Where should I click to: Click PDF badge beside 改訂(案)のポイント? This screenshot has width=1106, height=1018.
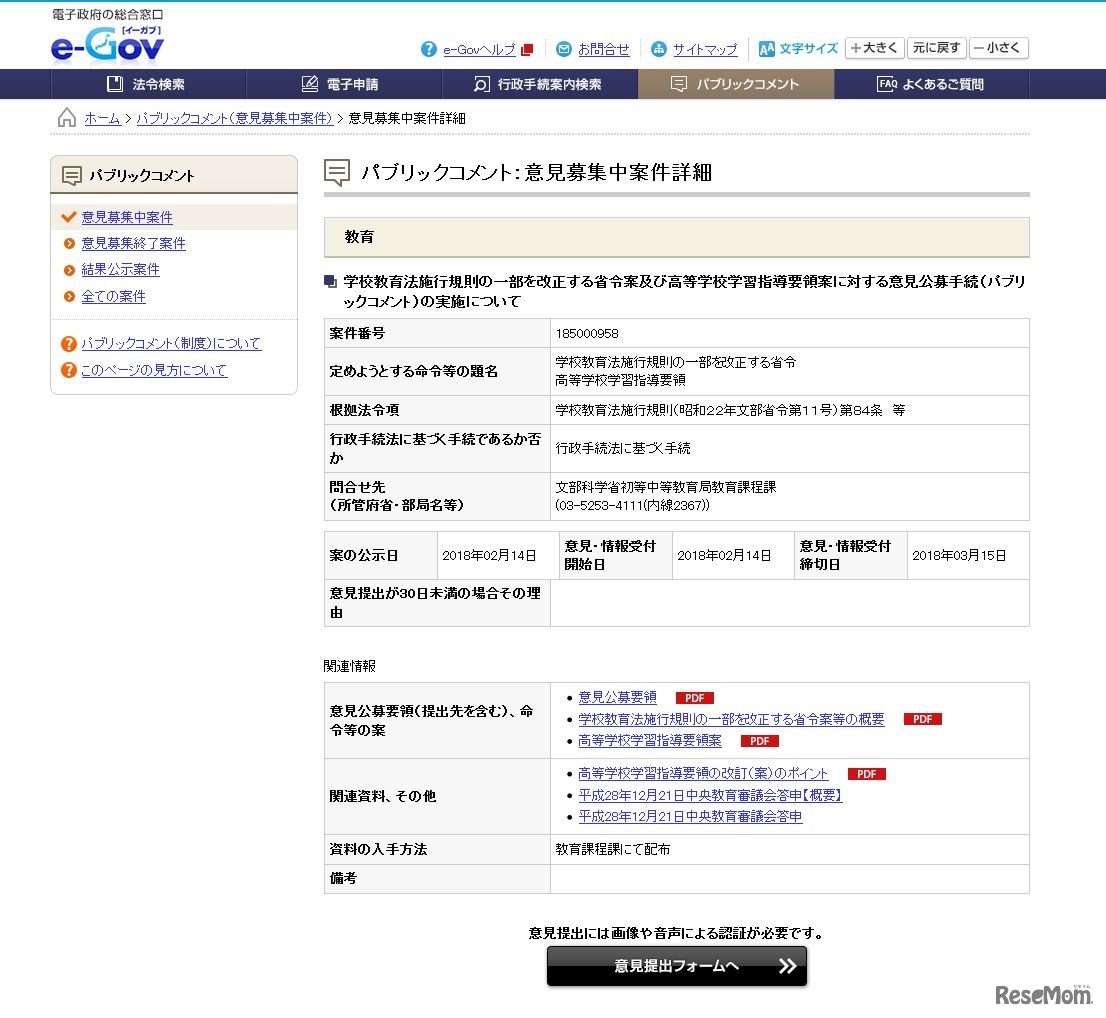point(866,774)
